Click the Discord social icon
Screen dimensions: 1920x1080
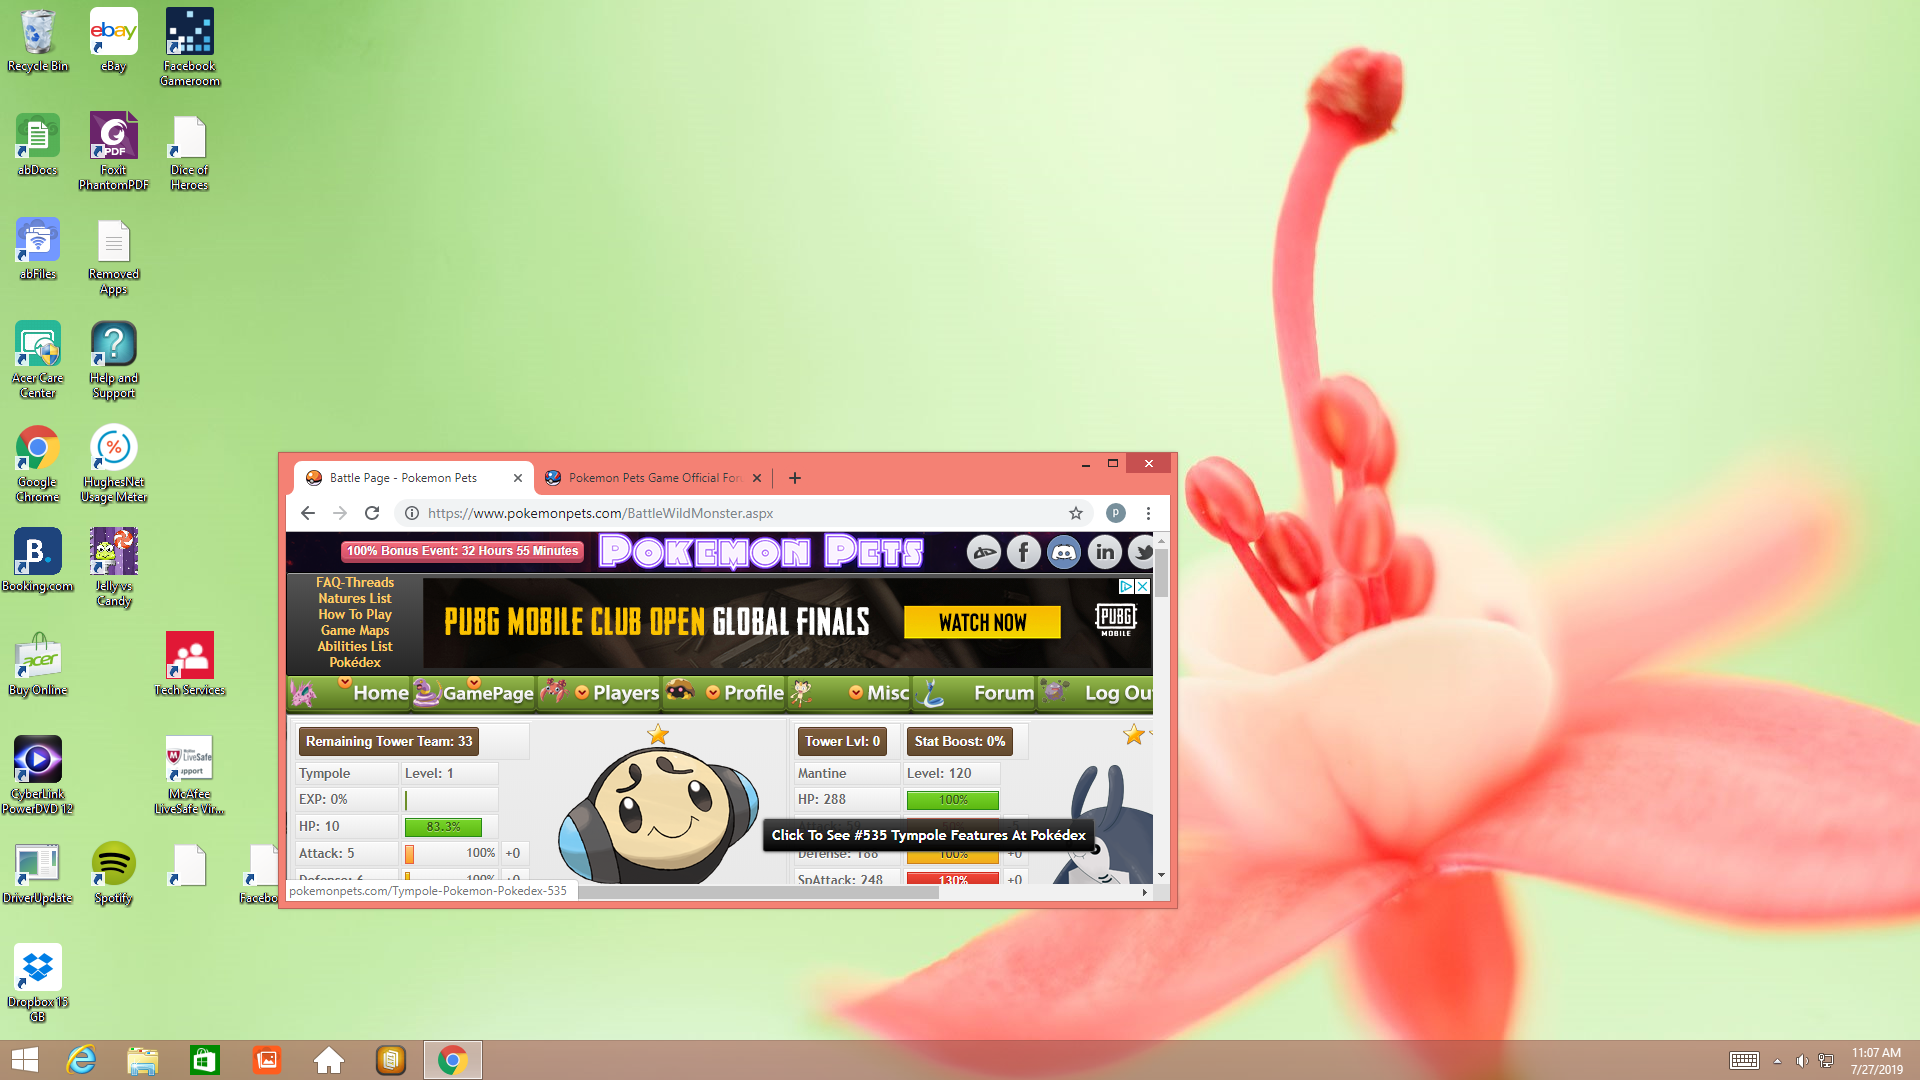[1063, 552]
